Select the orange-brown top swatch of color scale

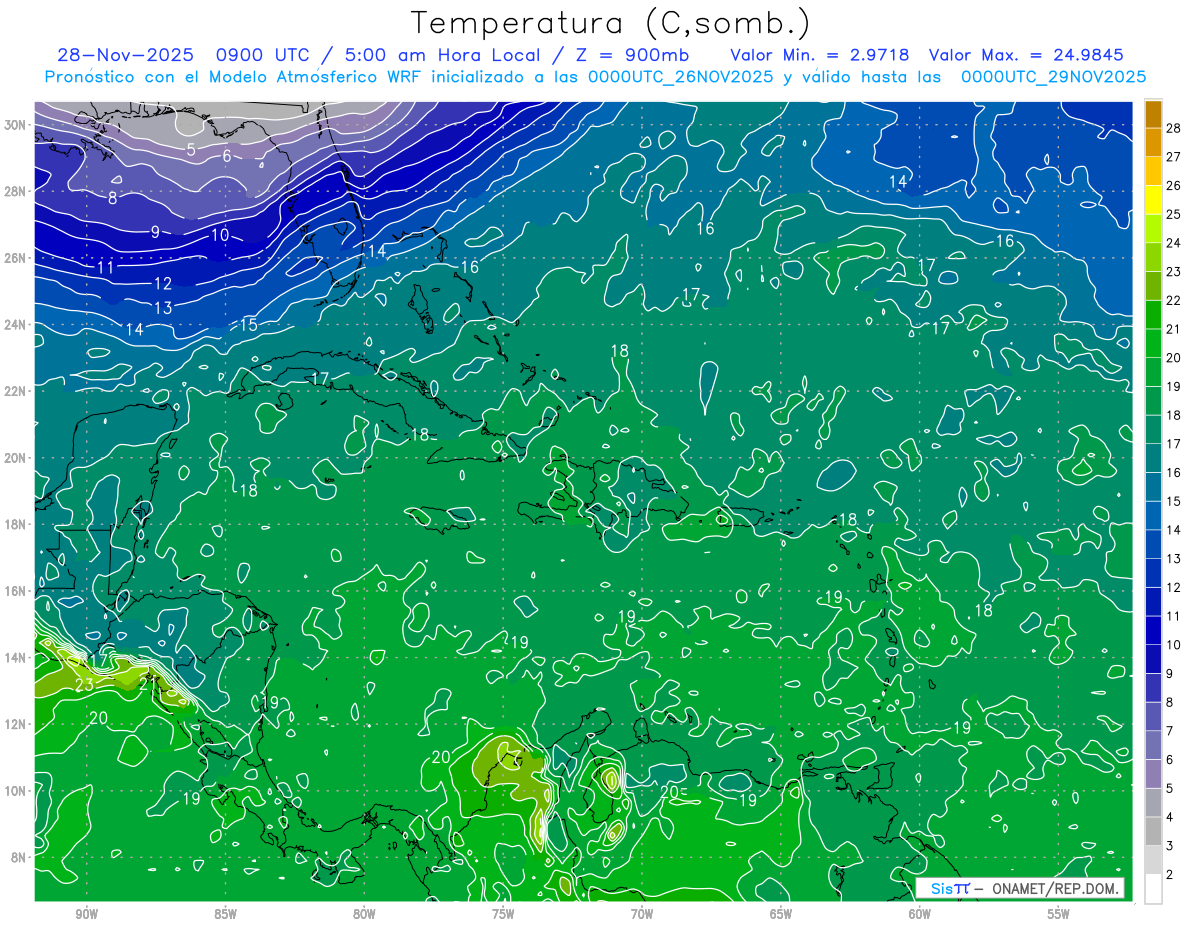click(x=1154, y=114)
